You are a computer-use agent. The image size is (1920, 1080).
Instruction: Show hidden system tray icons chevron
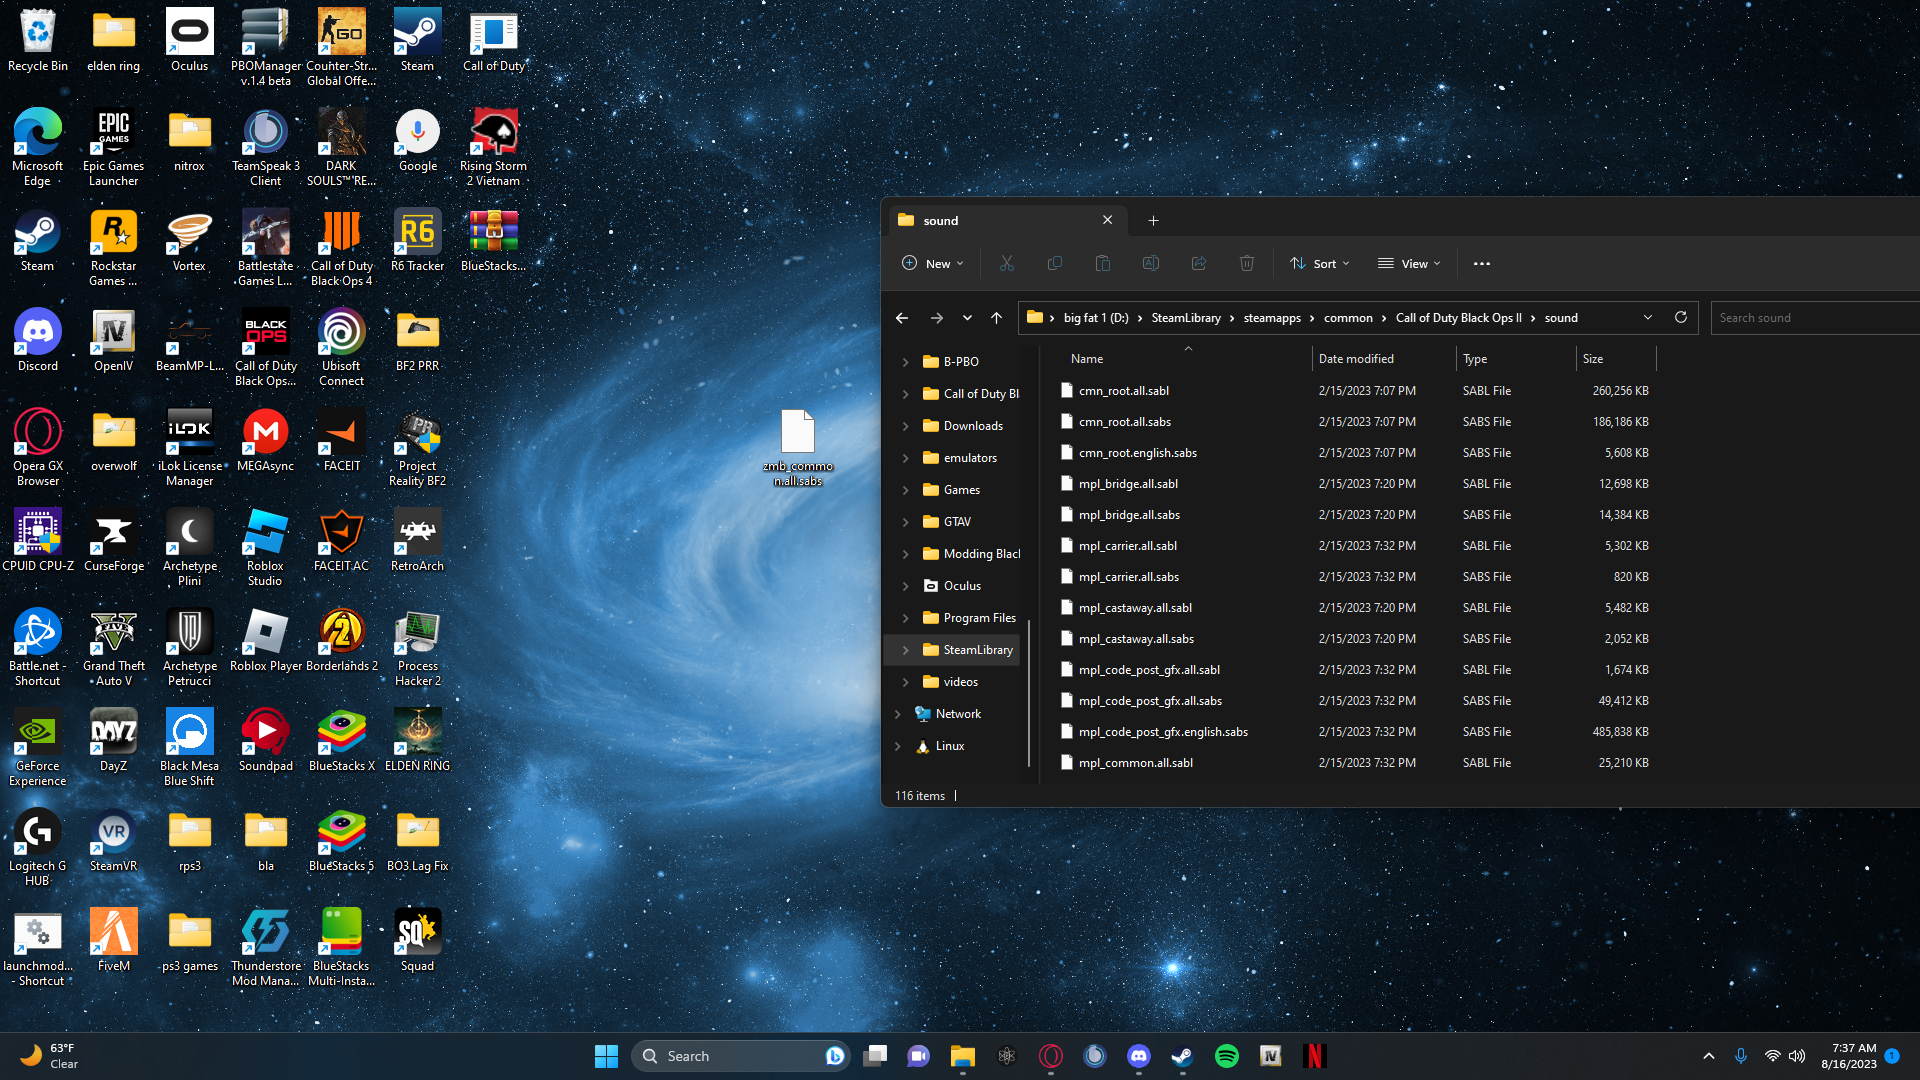click(x=1709, y=1056)
